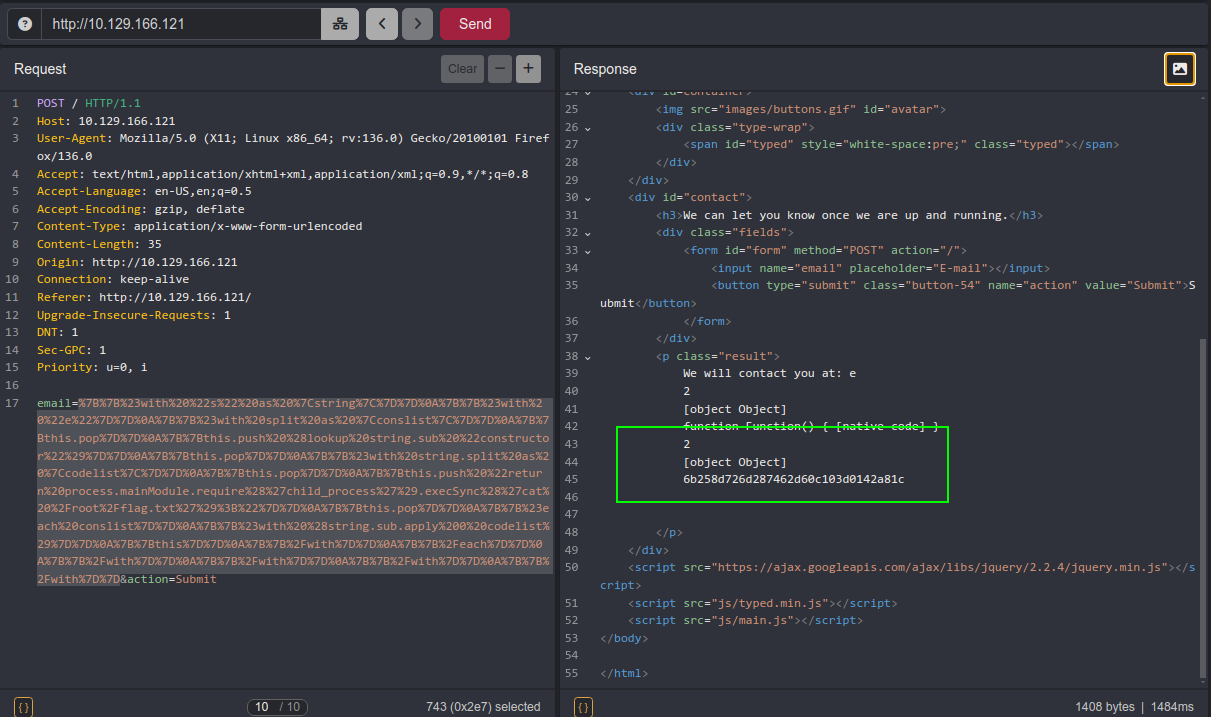
Task: Click the Content-Type header line
Action: pyautogui.click(x=200, y=226)
